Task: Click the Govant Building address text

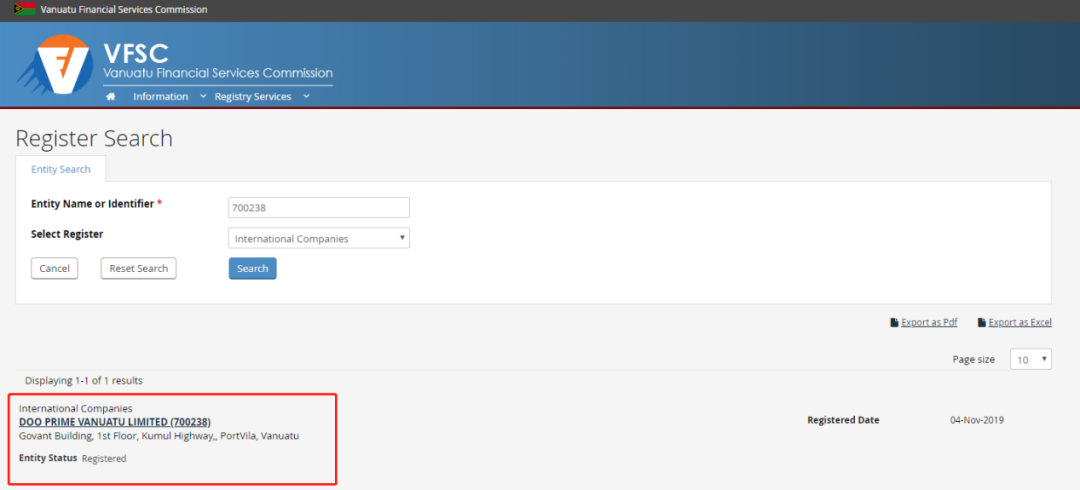Action: (159, 436)
